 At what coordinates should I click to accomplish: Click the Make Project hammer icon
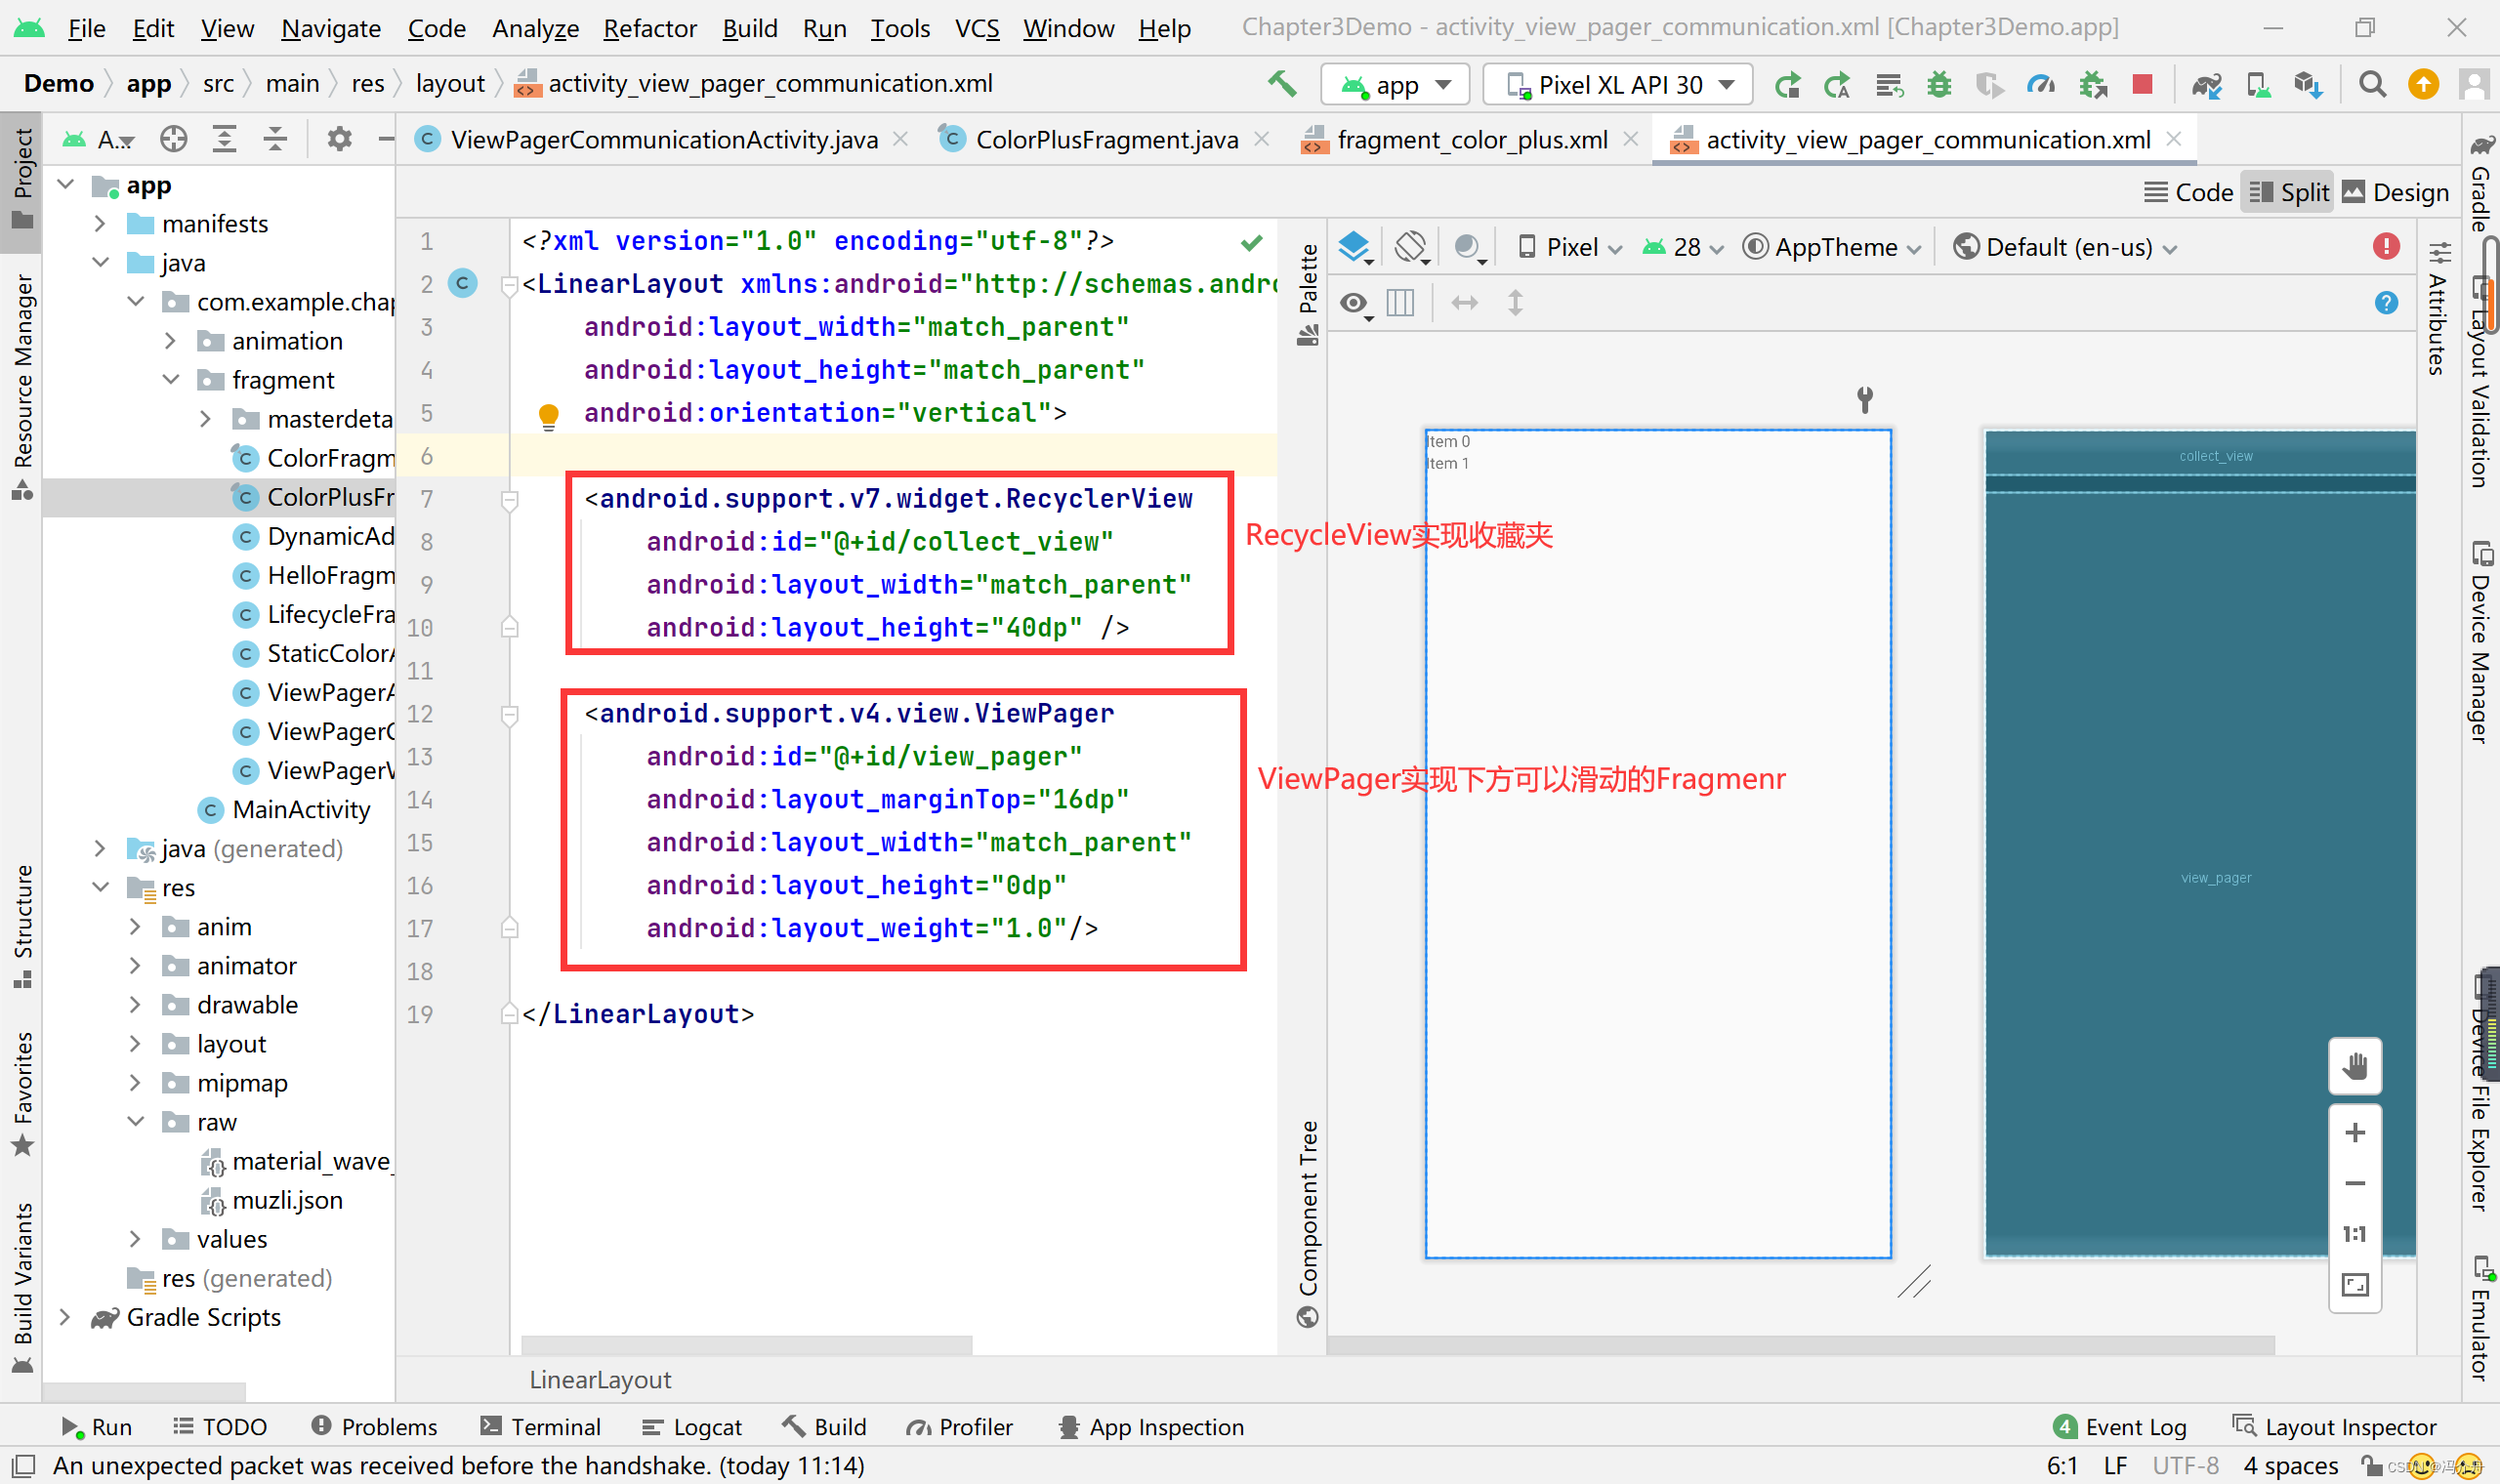pyautogui.click(x=1282, y=84)
